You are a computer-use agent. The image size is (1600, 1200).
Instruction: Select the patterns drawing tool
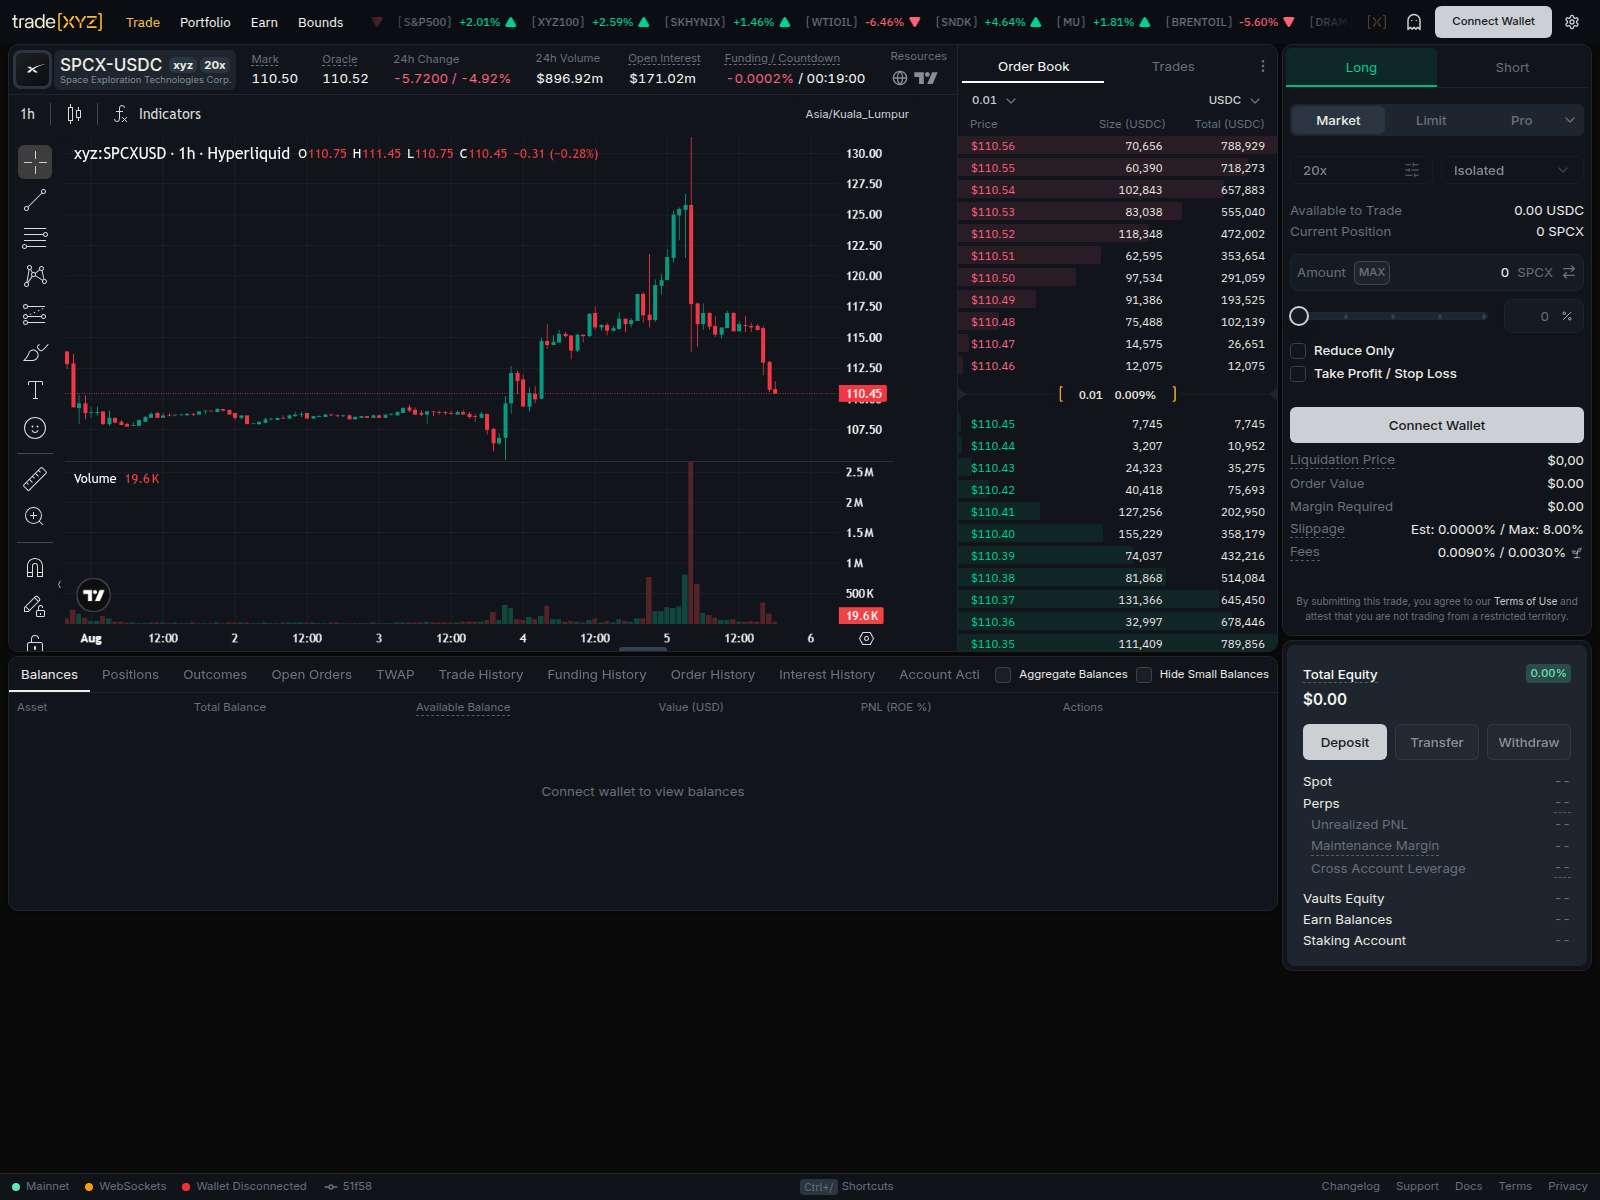(35, 276)
